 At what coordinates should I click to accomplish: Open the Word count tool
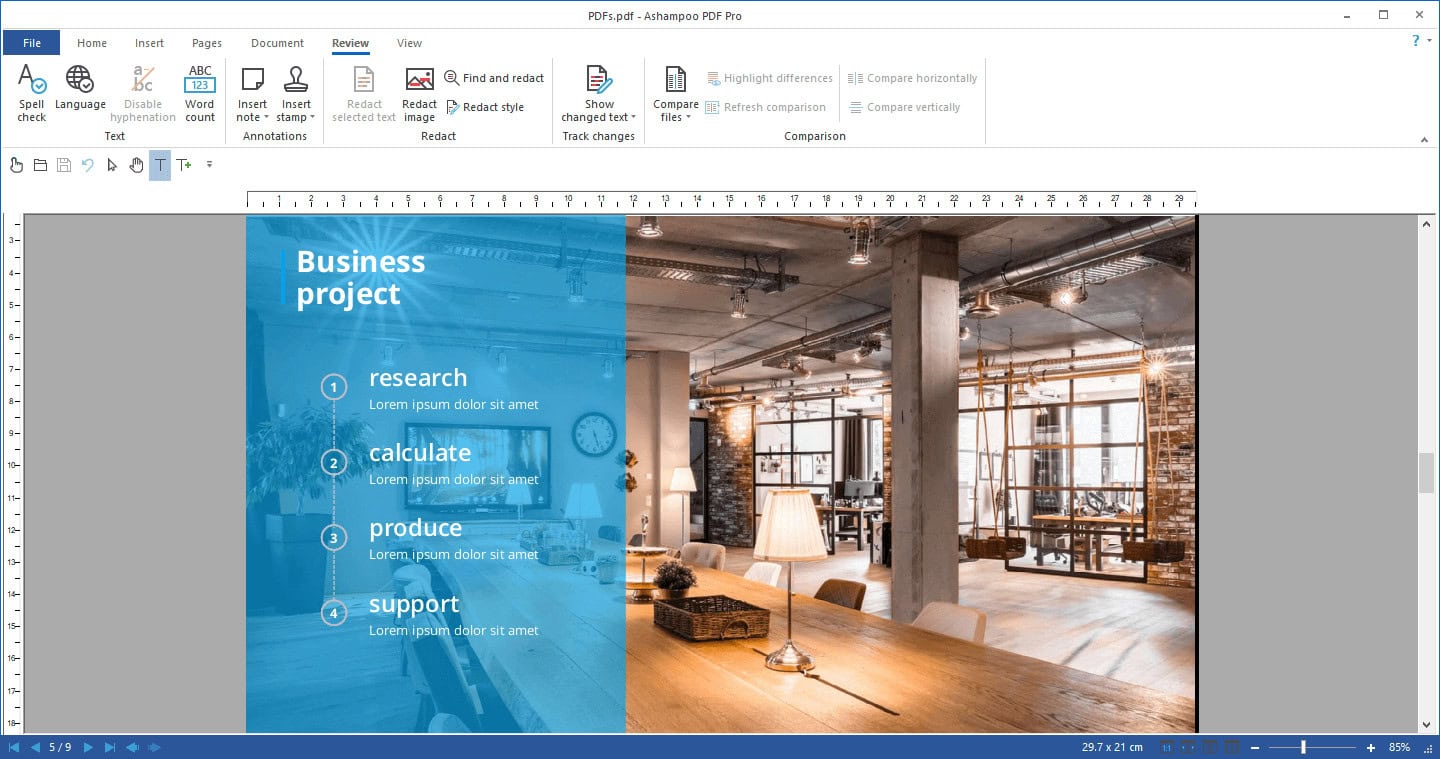tap(199, 91)
